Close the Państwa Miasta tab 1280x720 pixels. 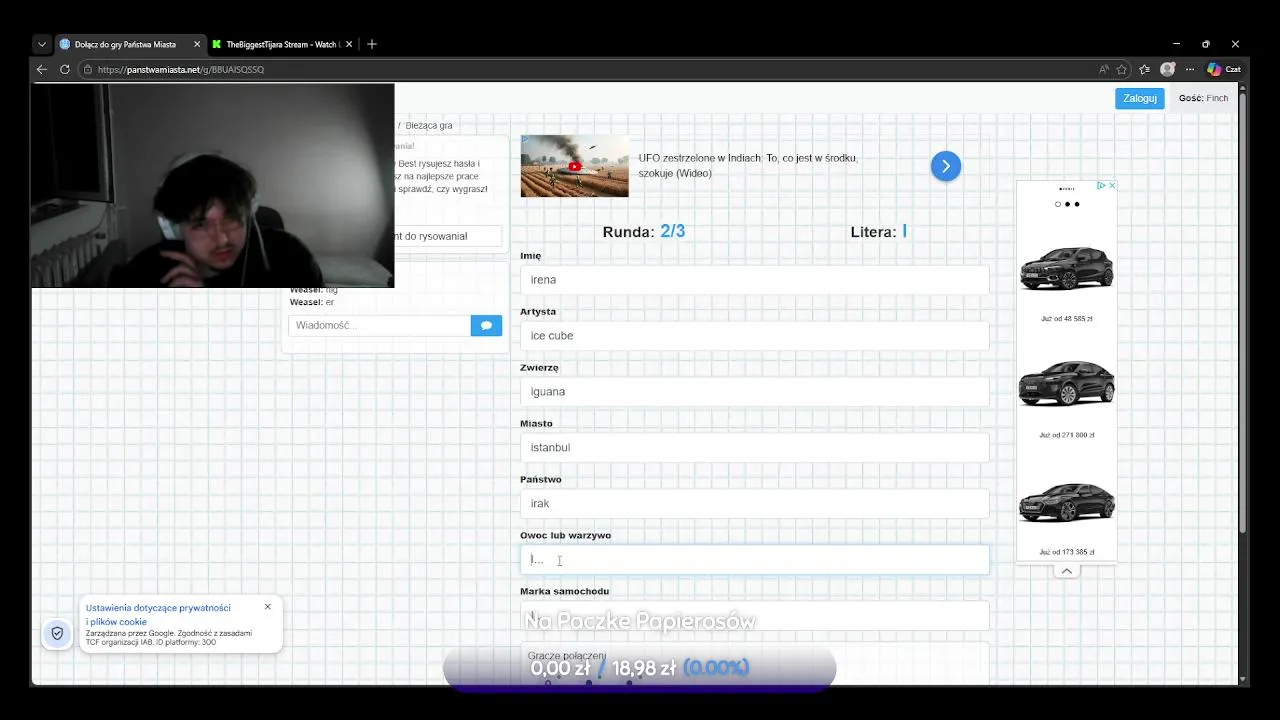196,44
